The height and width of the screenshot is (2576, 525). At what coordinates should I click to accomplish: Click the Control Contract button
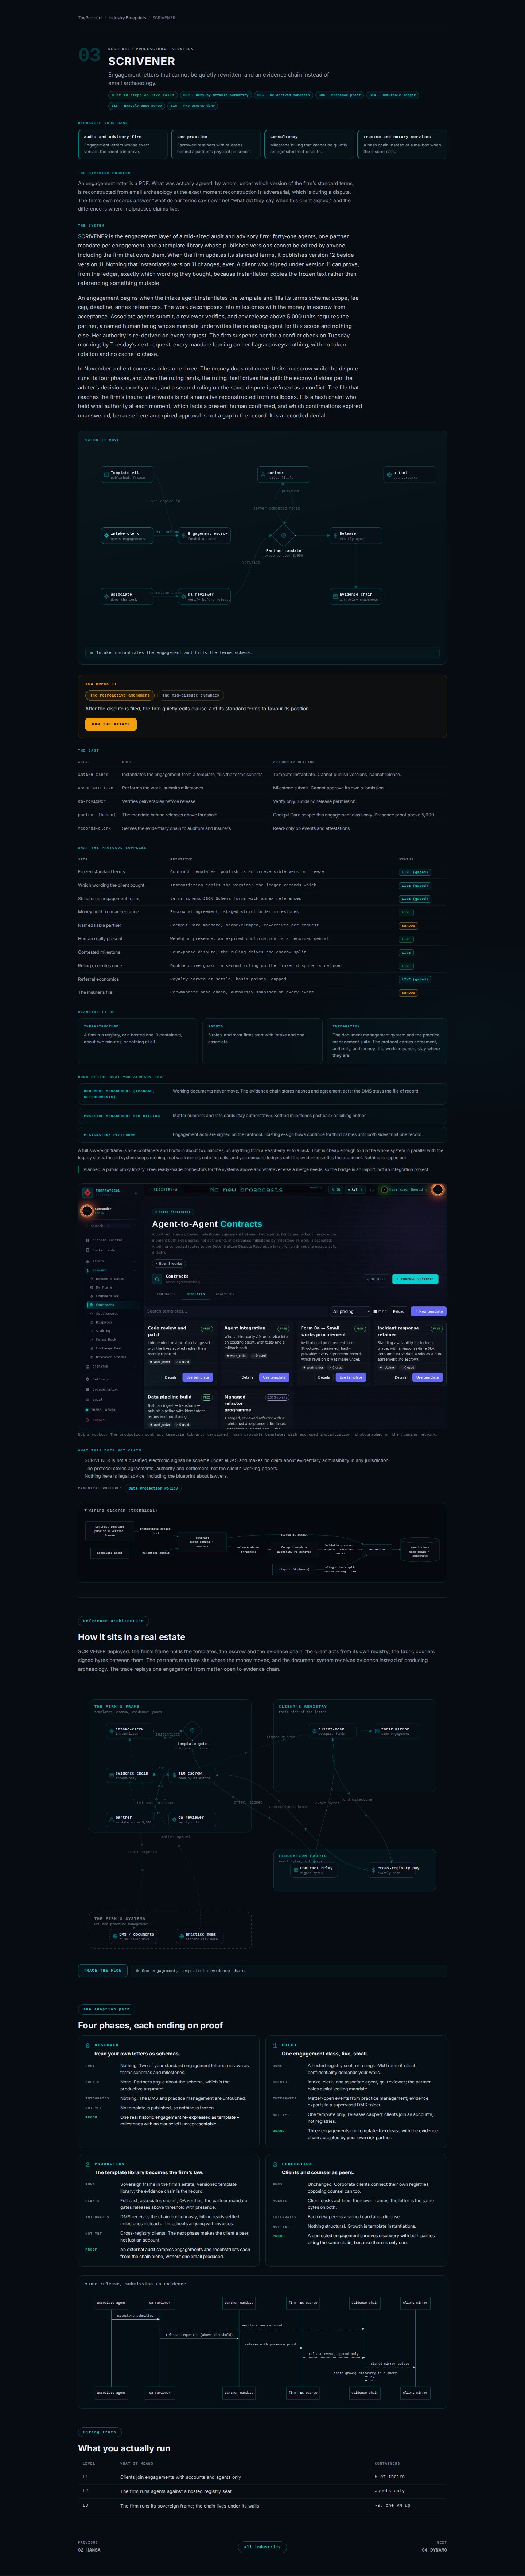(x=416, y=1279)
